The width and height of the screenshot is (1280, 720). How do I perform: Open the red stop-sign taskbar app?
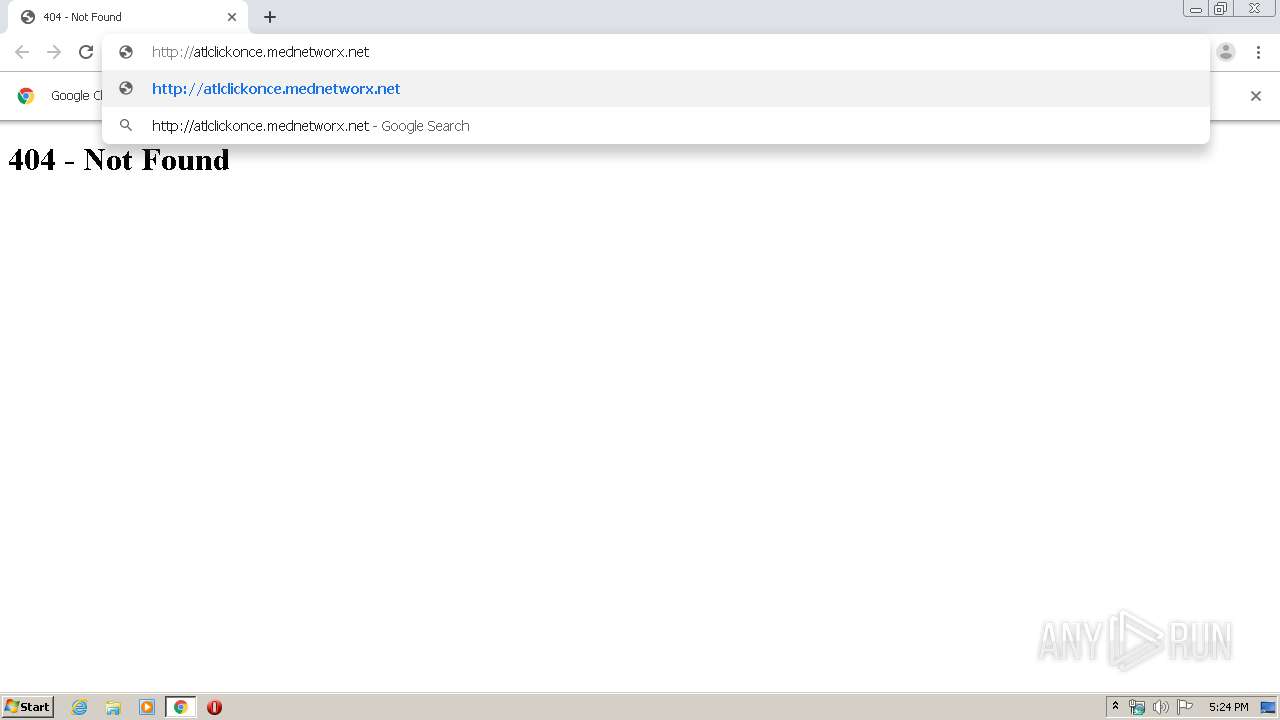214,707
